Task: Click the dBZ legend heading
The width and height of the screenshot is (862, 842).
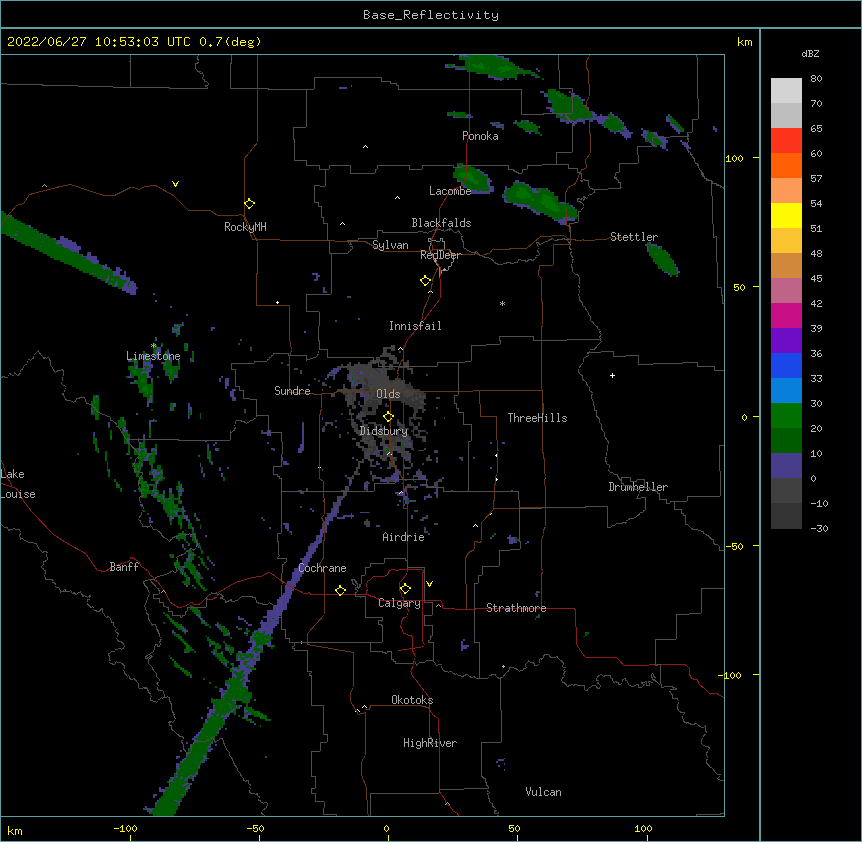Action: [810, 53]
